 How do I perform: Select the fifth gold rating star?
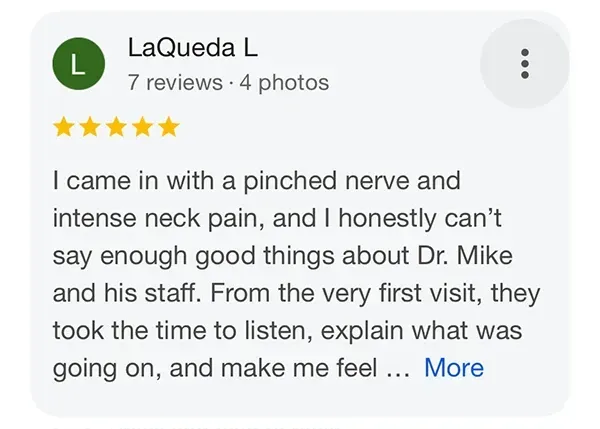tap(169, 127)
